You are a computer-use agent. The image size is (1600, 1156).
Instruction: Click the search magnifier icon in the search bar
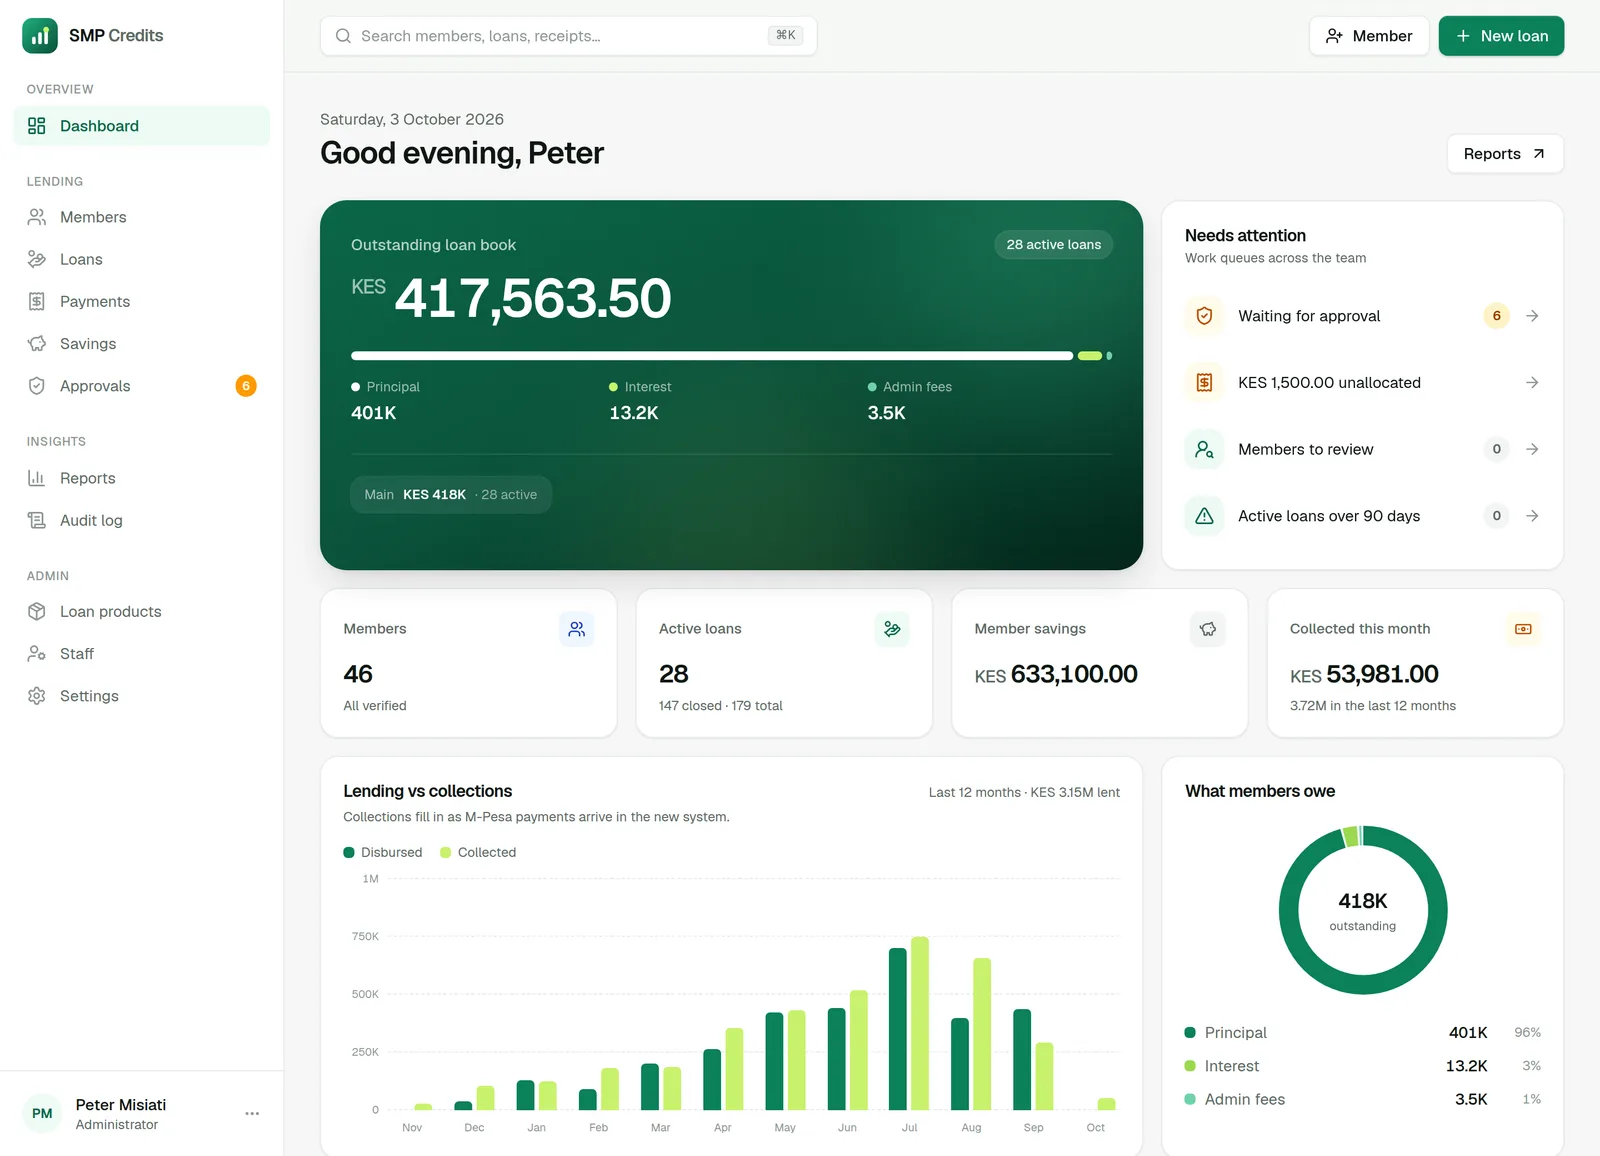pyautogui.click(x=343, y=36)
